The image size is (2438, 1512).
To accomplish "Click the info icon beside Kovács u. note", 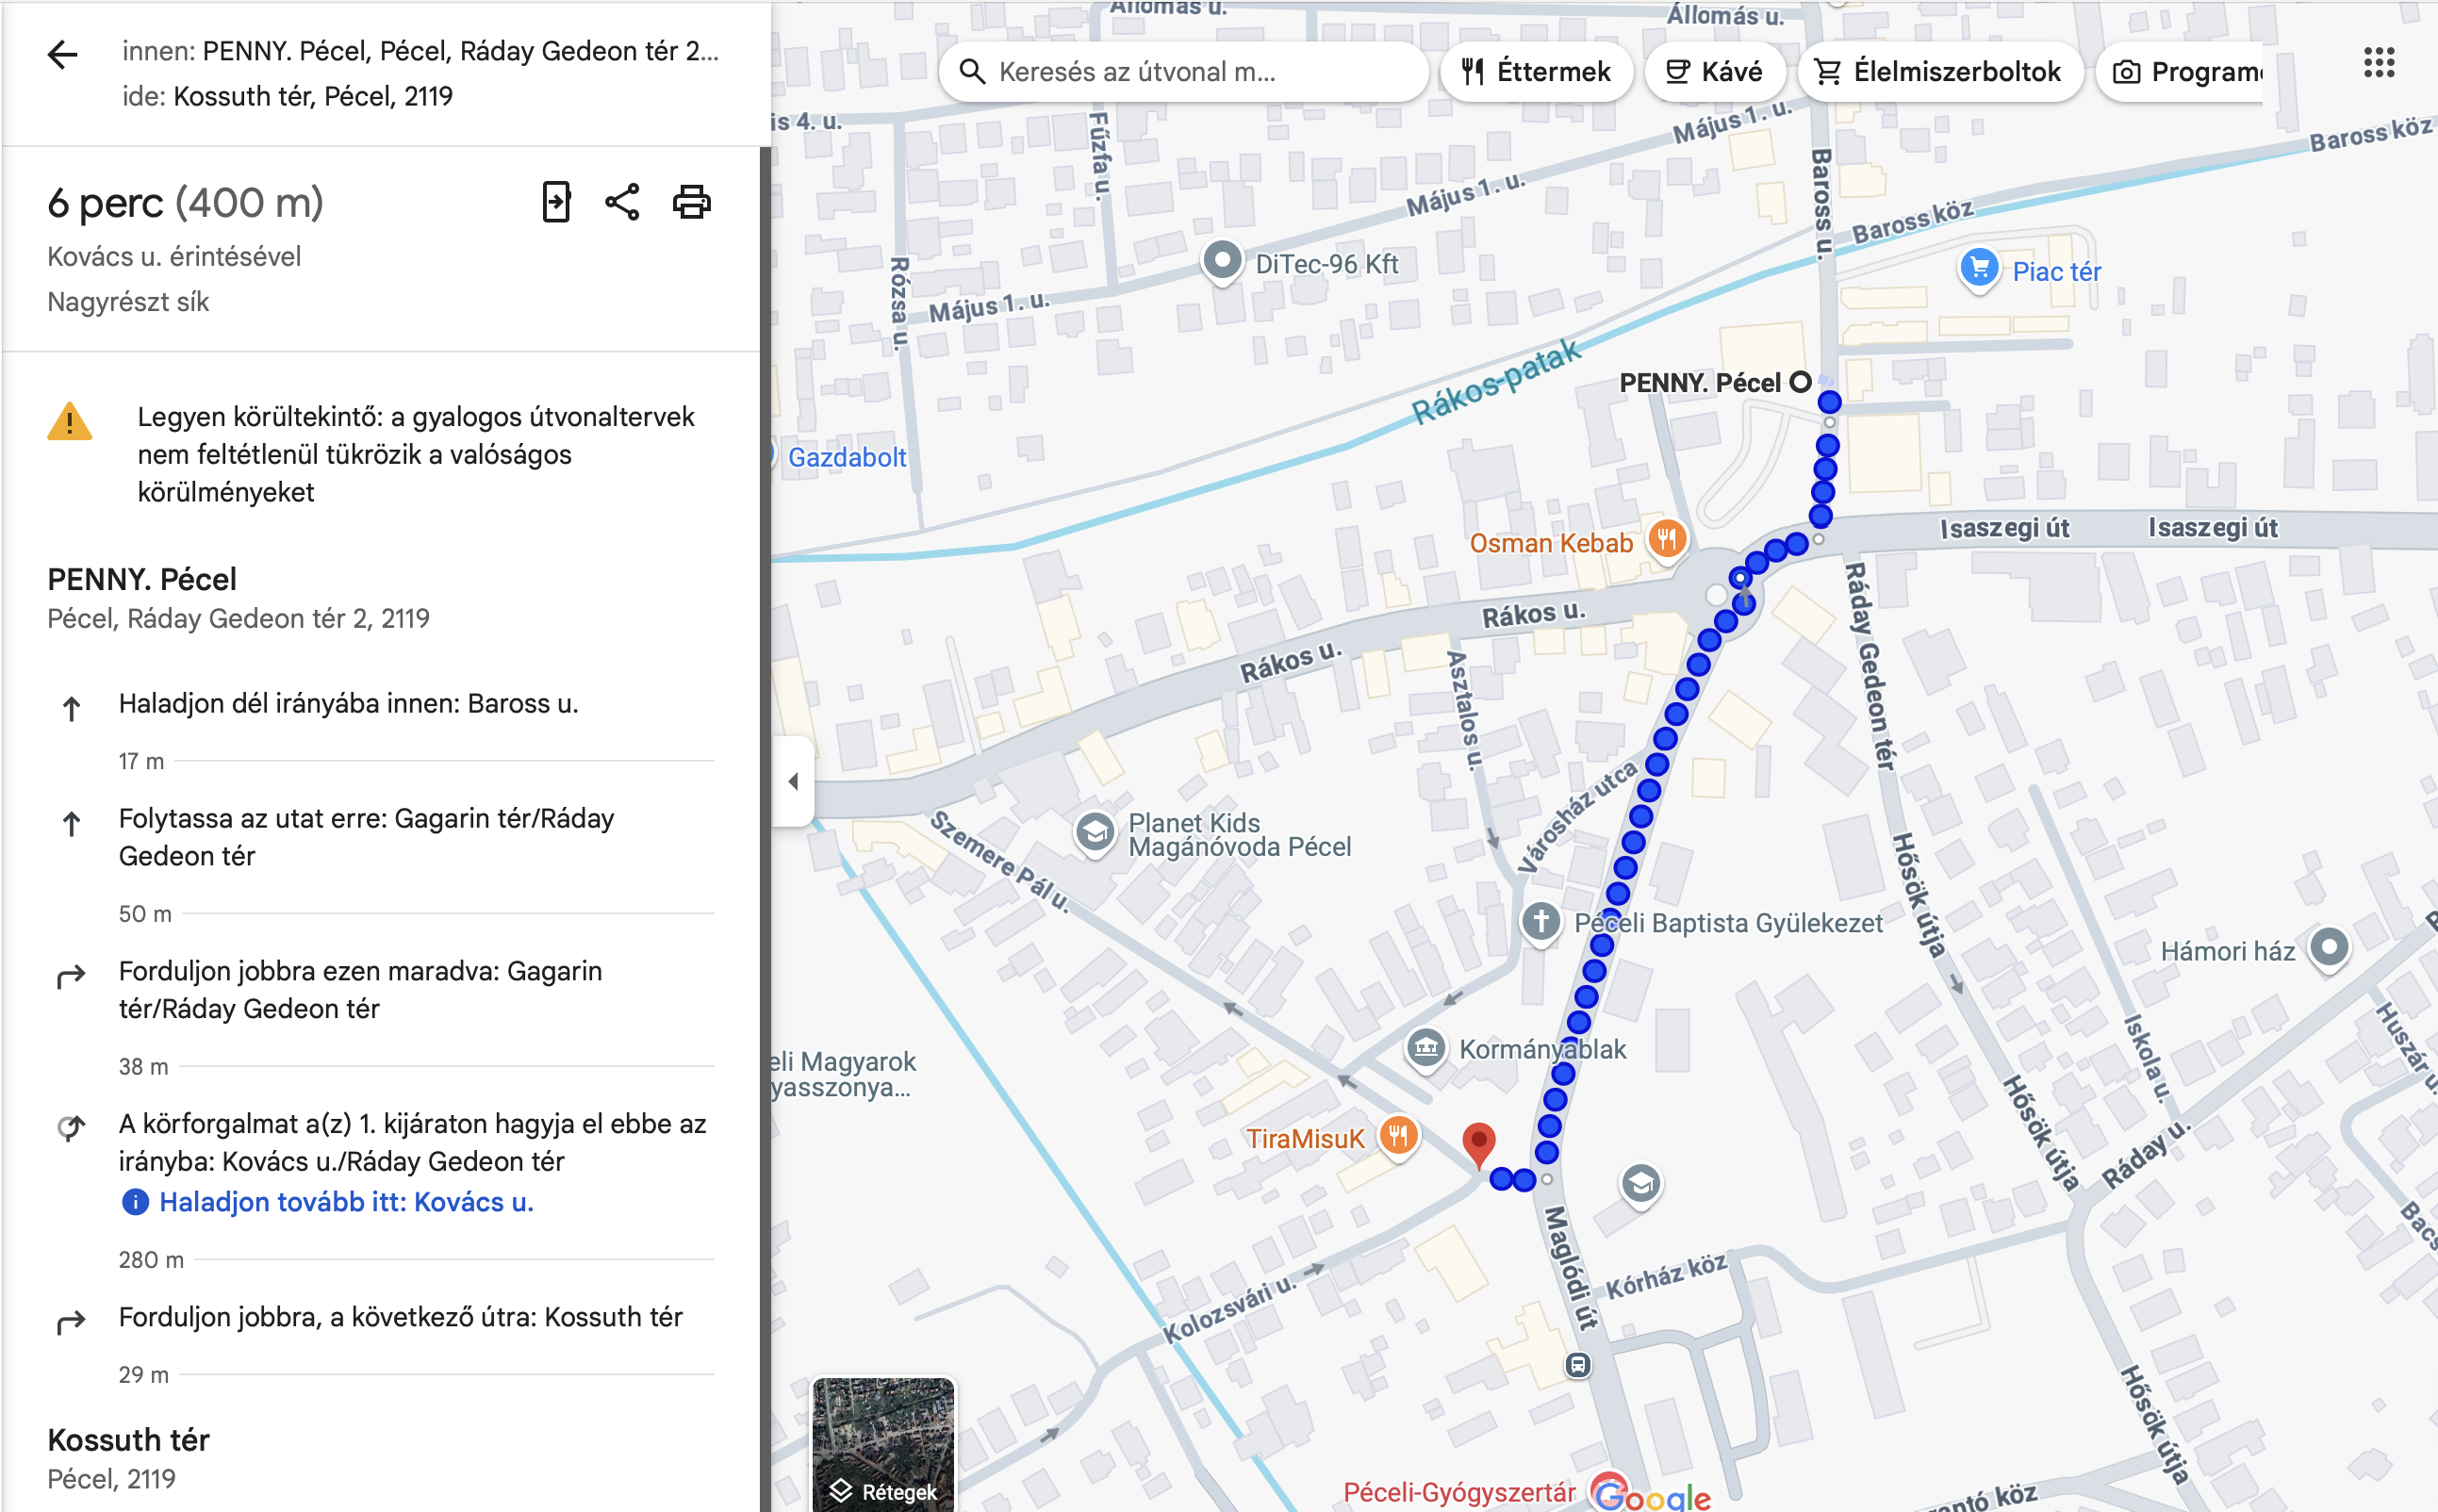I will [x=134, y=1201].
